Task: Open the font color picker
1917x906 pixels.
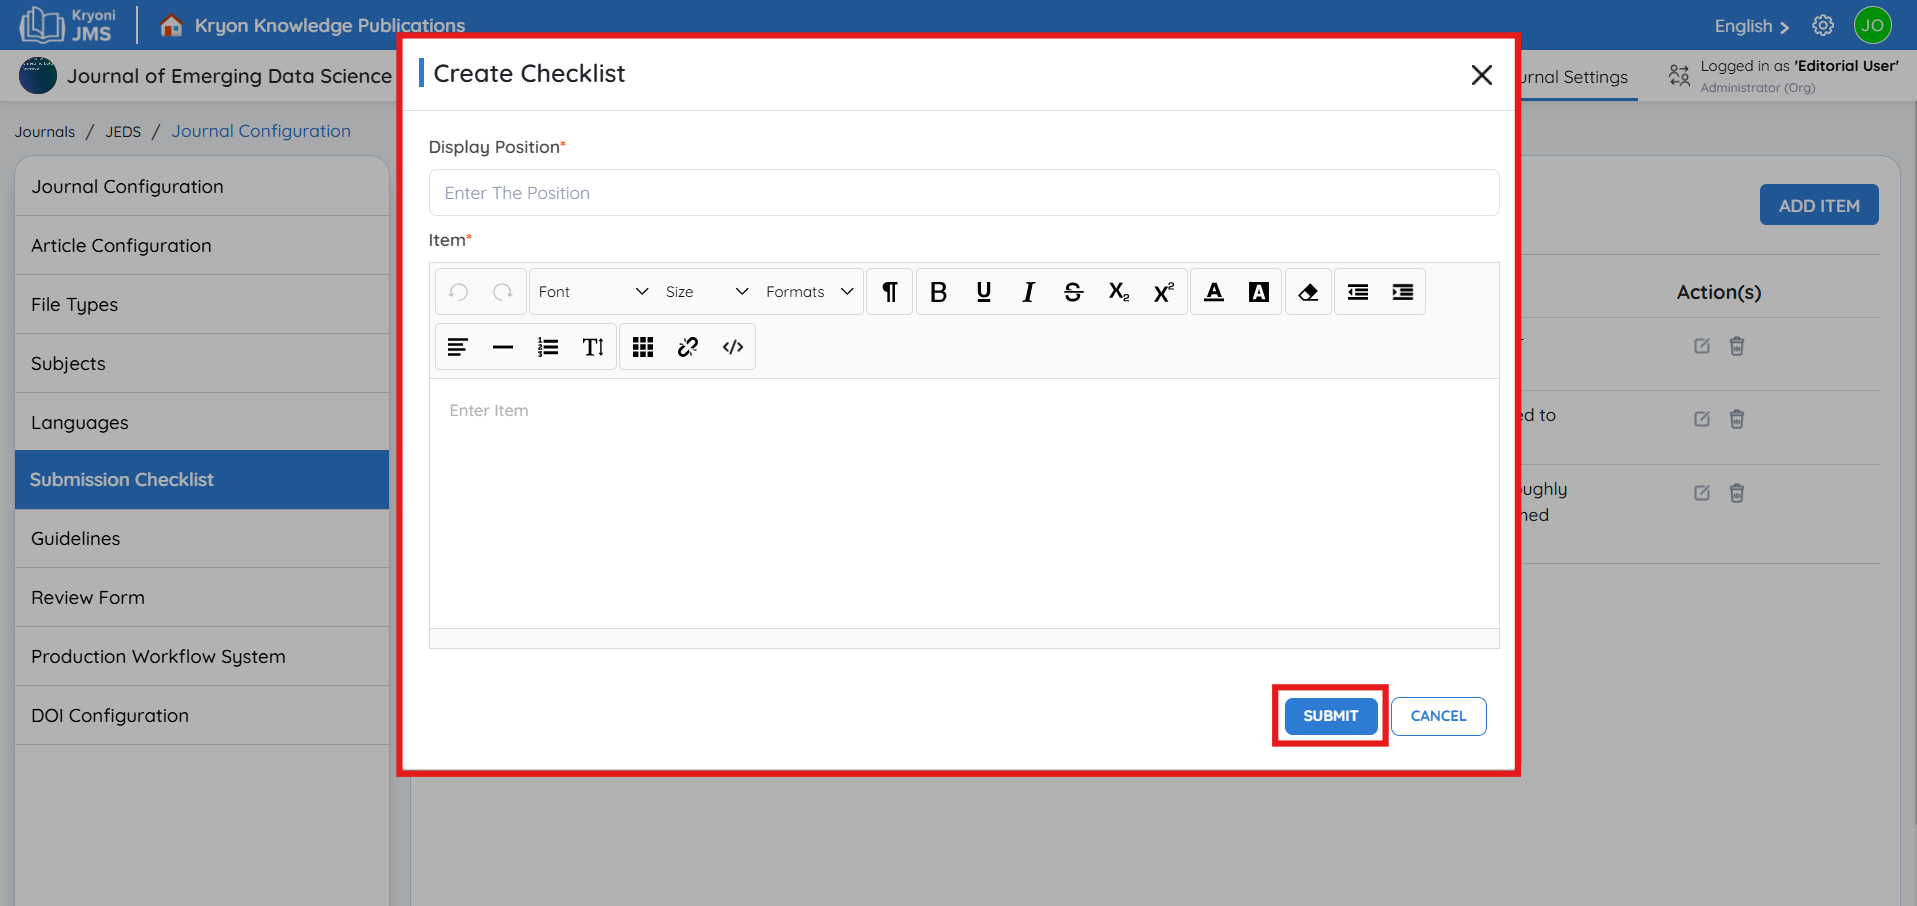Action: [1214, 292]
